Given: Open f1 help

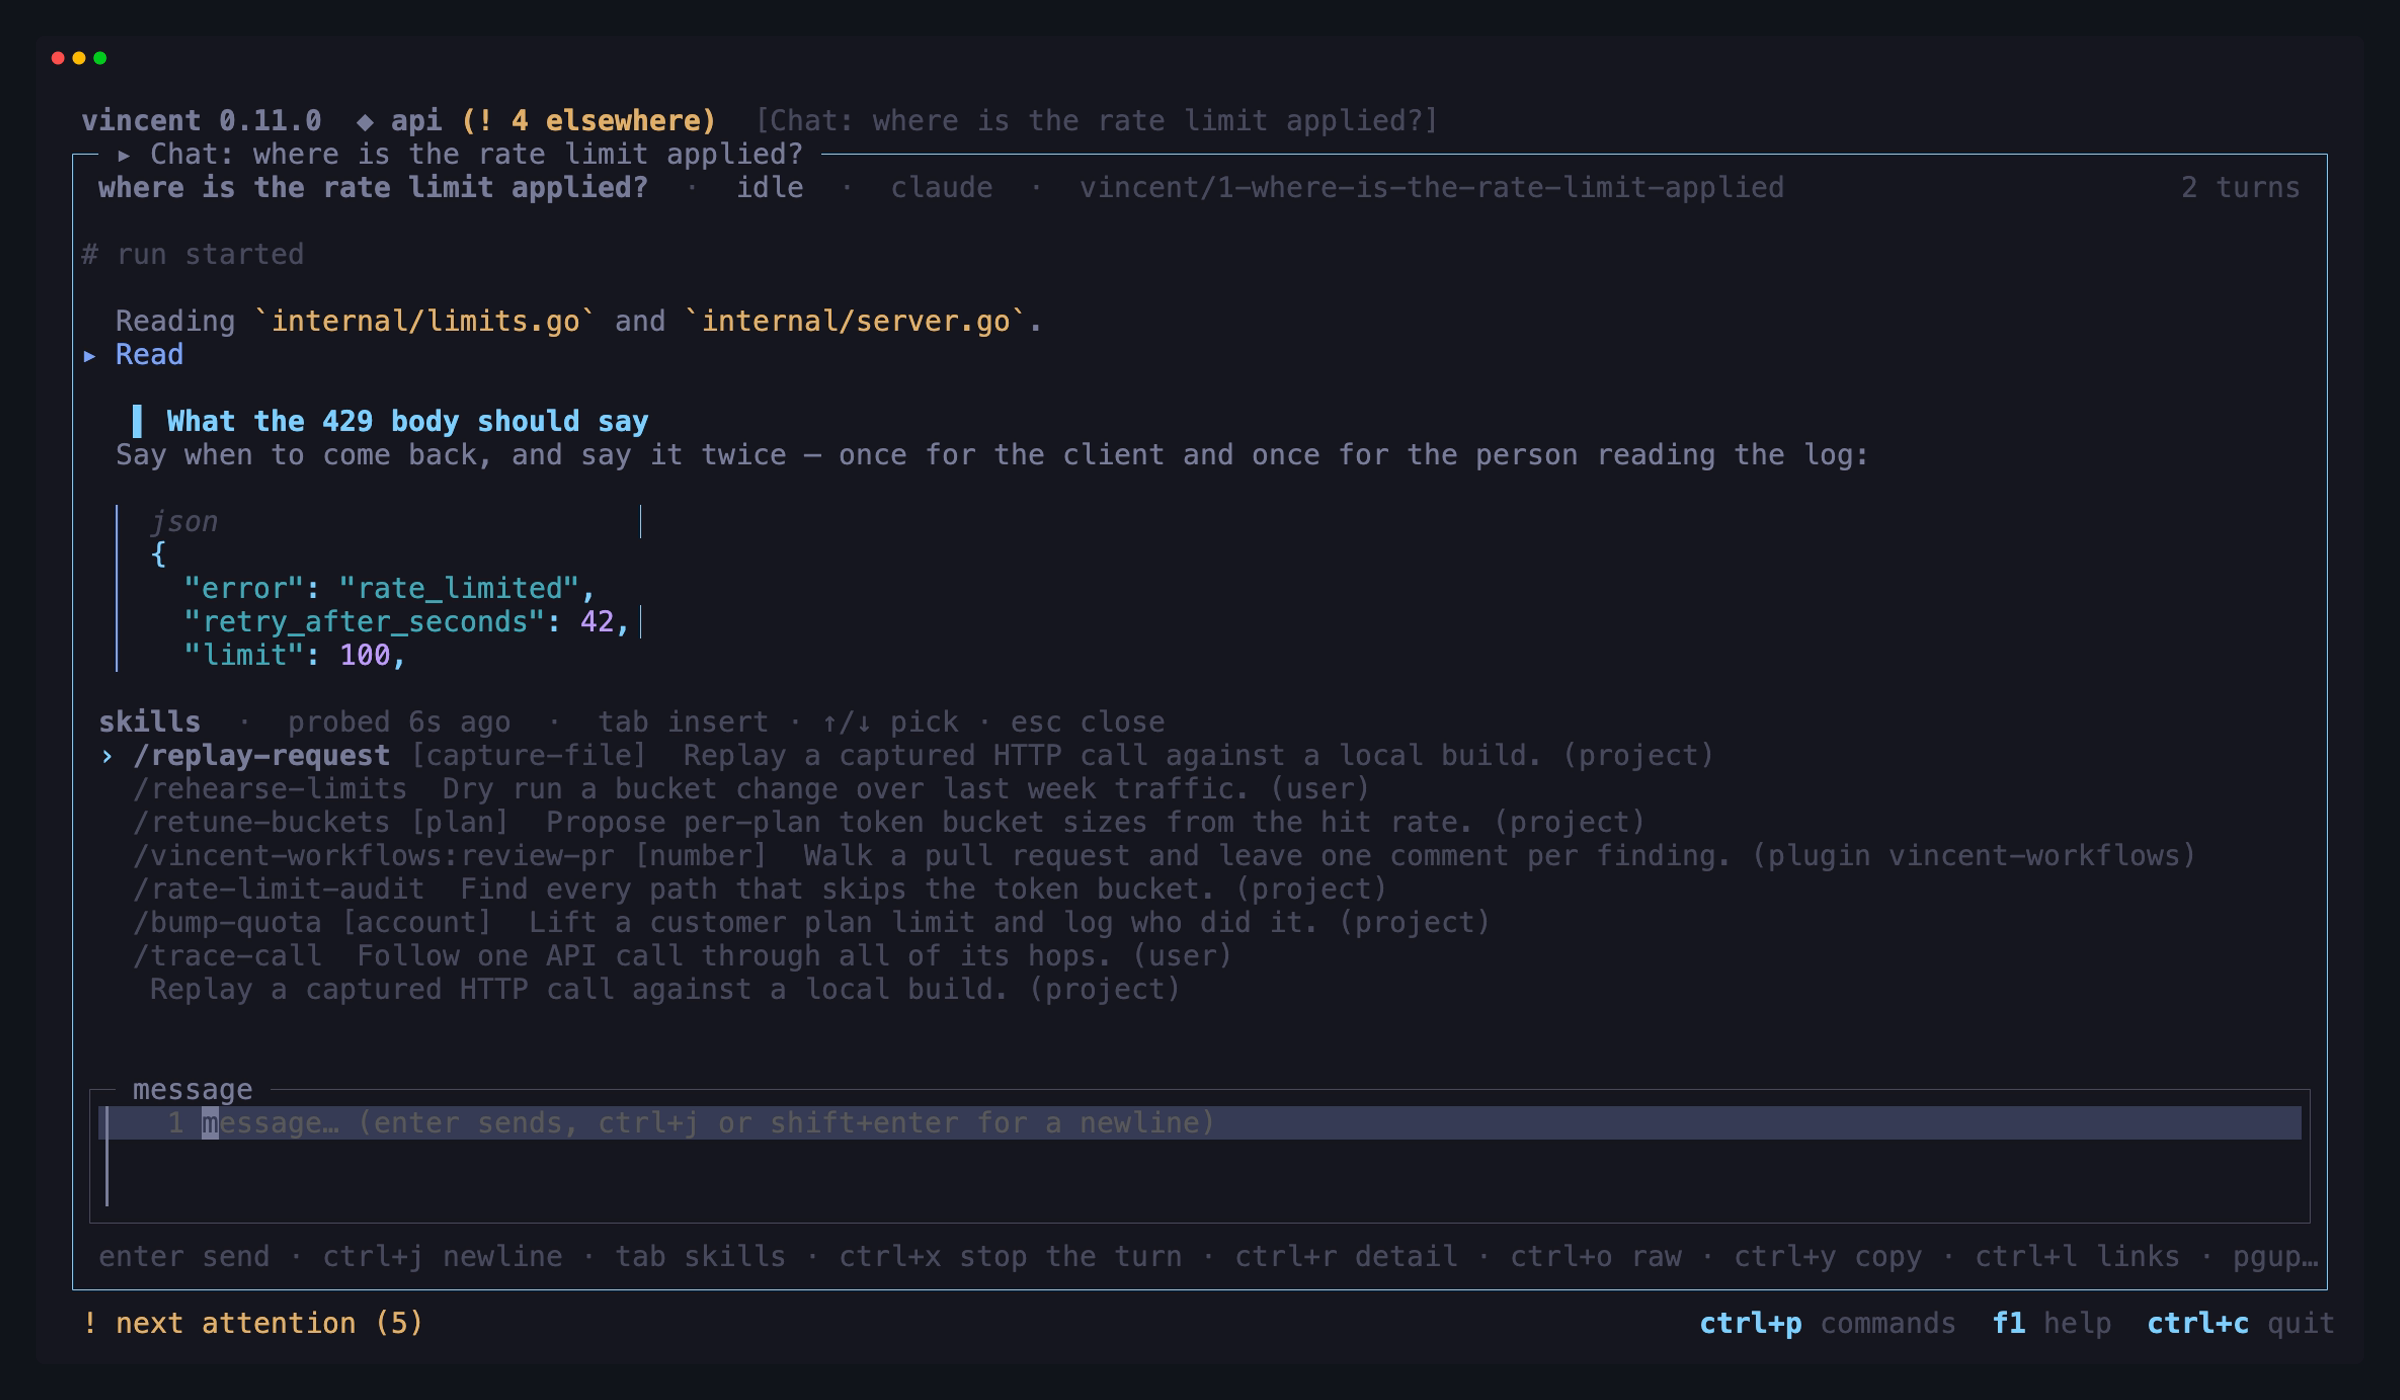Looking at the screenshot, I should tap(2051, 1323).
